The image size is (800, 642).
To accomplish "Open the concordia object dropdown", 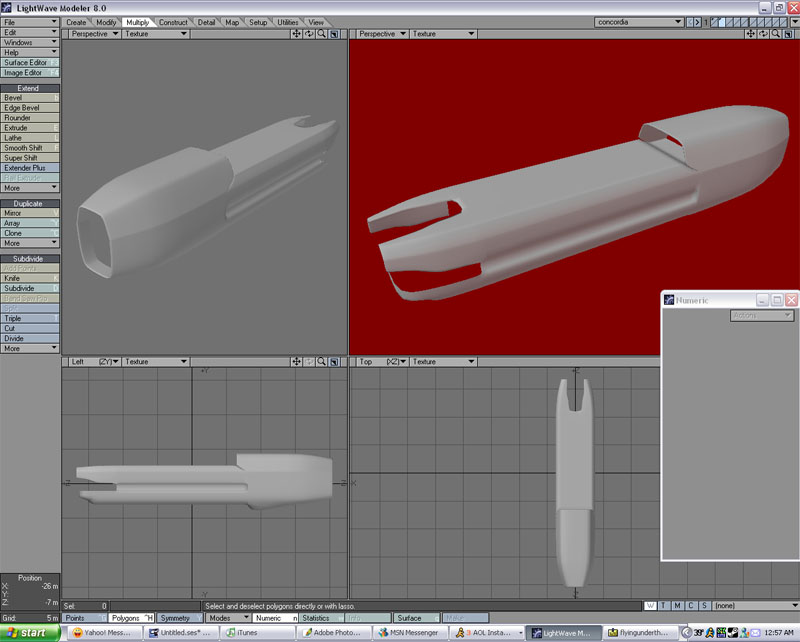I will (639, 21).
